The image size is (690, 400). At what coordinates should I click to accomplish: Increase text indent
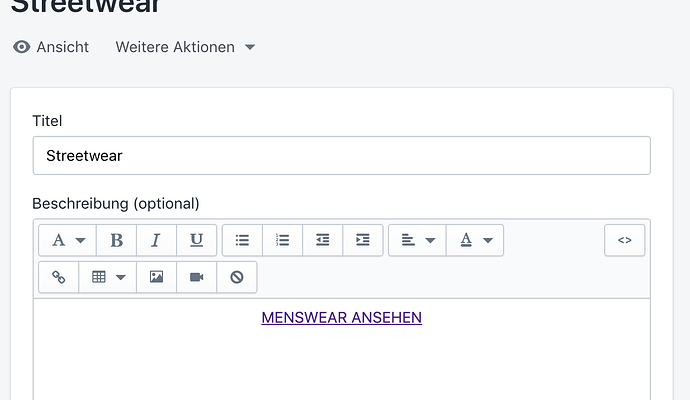(362, 240)
